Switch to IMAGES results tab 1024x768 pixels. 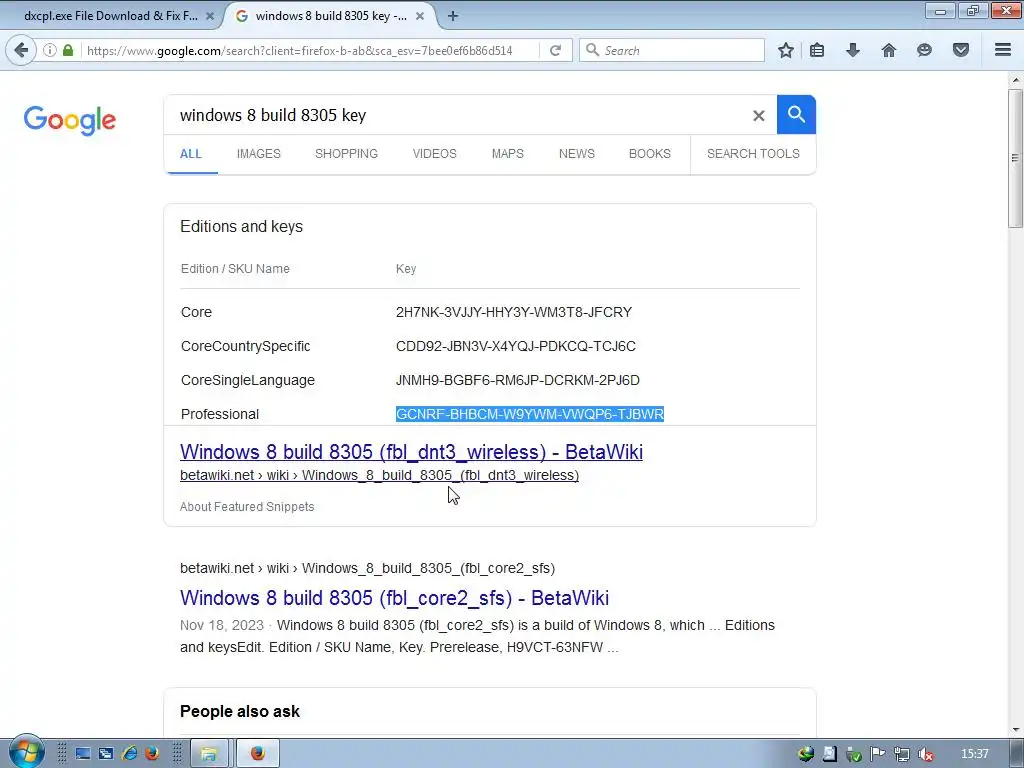click(x=259, y=153)
